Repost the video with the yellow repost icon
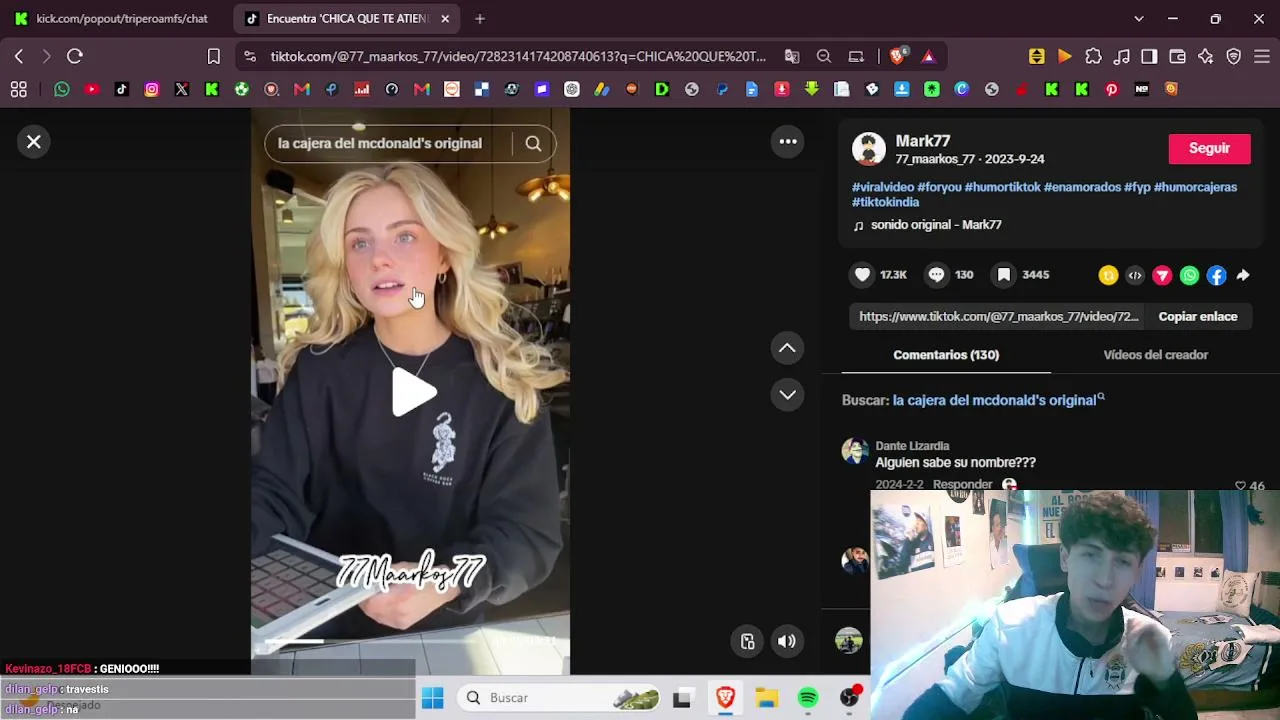 coord(1108,275)
